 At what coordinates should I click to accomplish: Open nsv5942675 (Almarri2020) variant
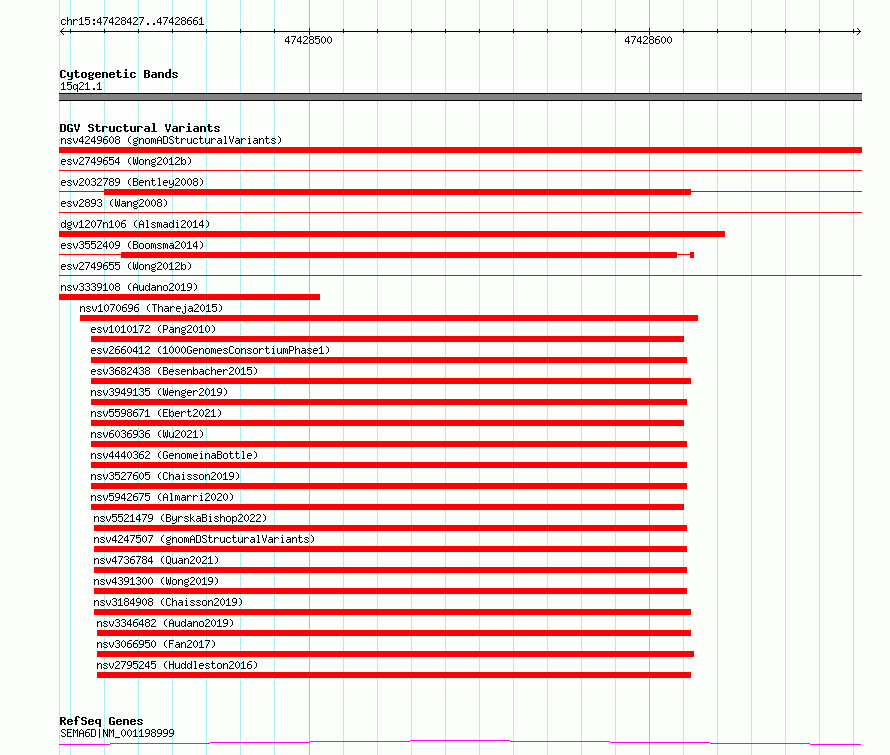[x=162, y=497]
